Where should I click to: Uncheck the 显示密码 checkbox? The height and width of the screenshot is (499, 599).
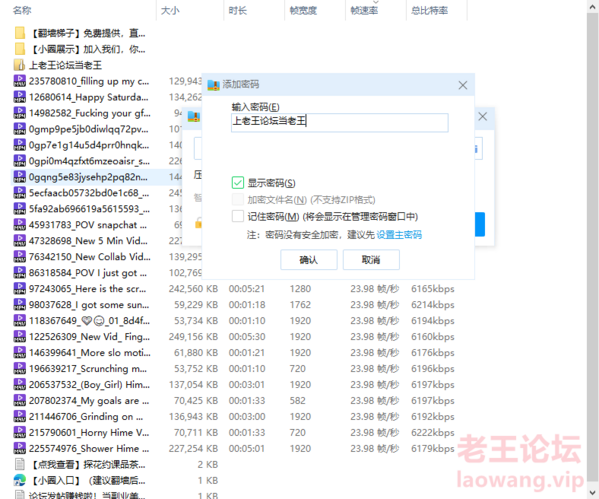238,183
